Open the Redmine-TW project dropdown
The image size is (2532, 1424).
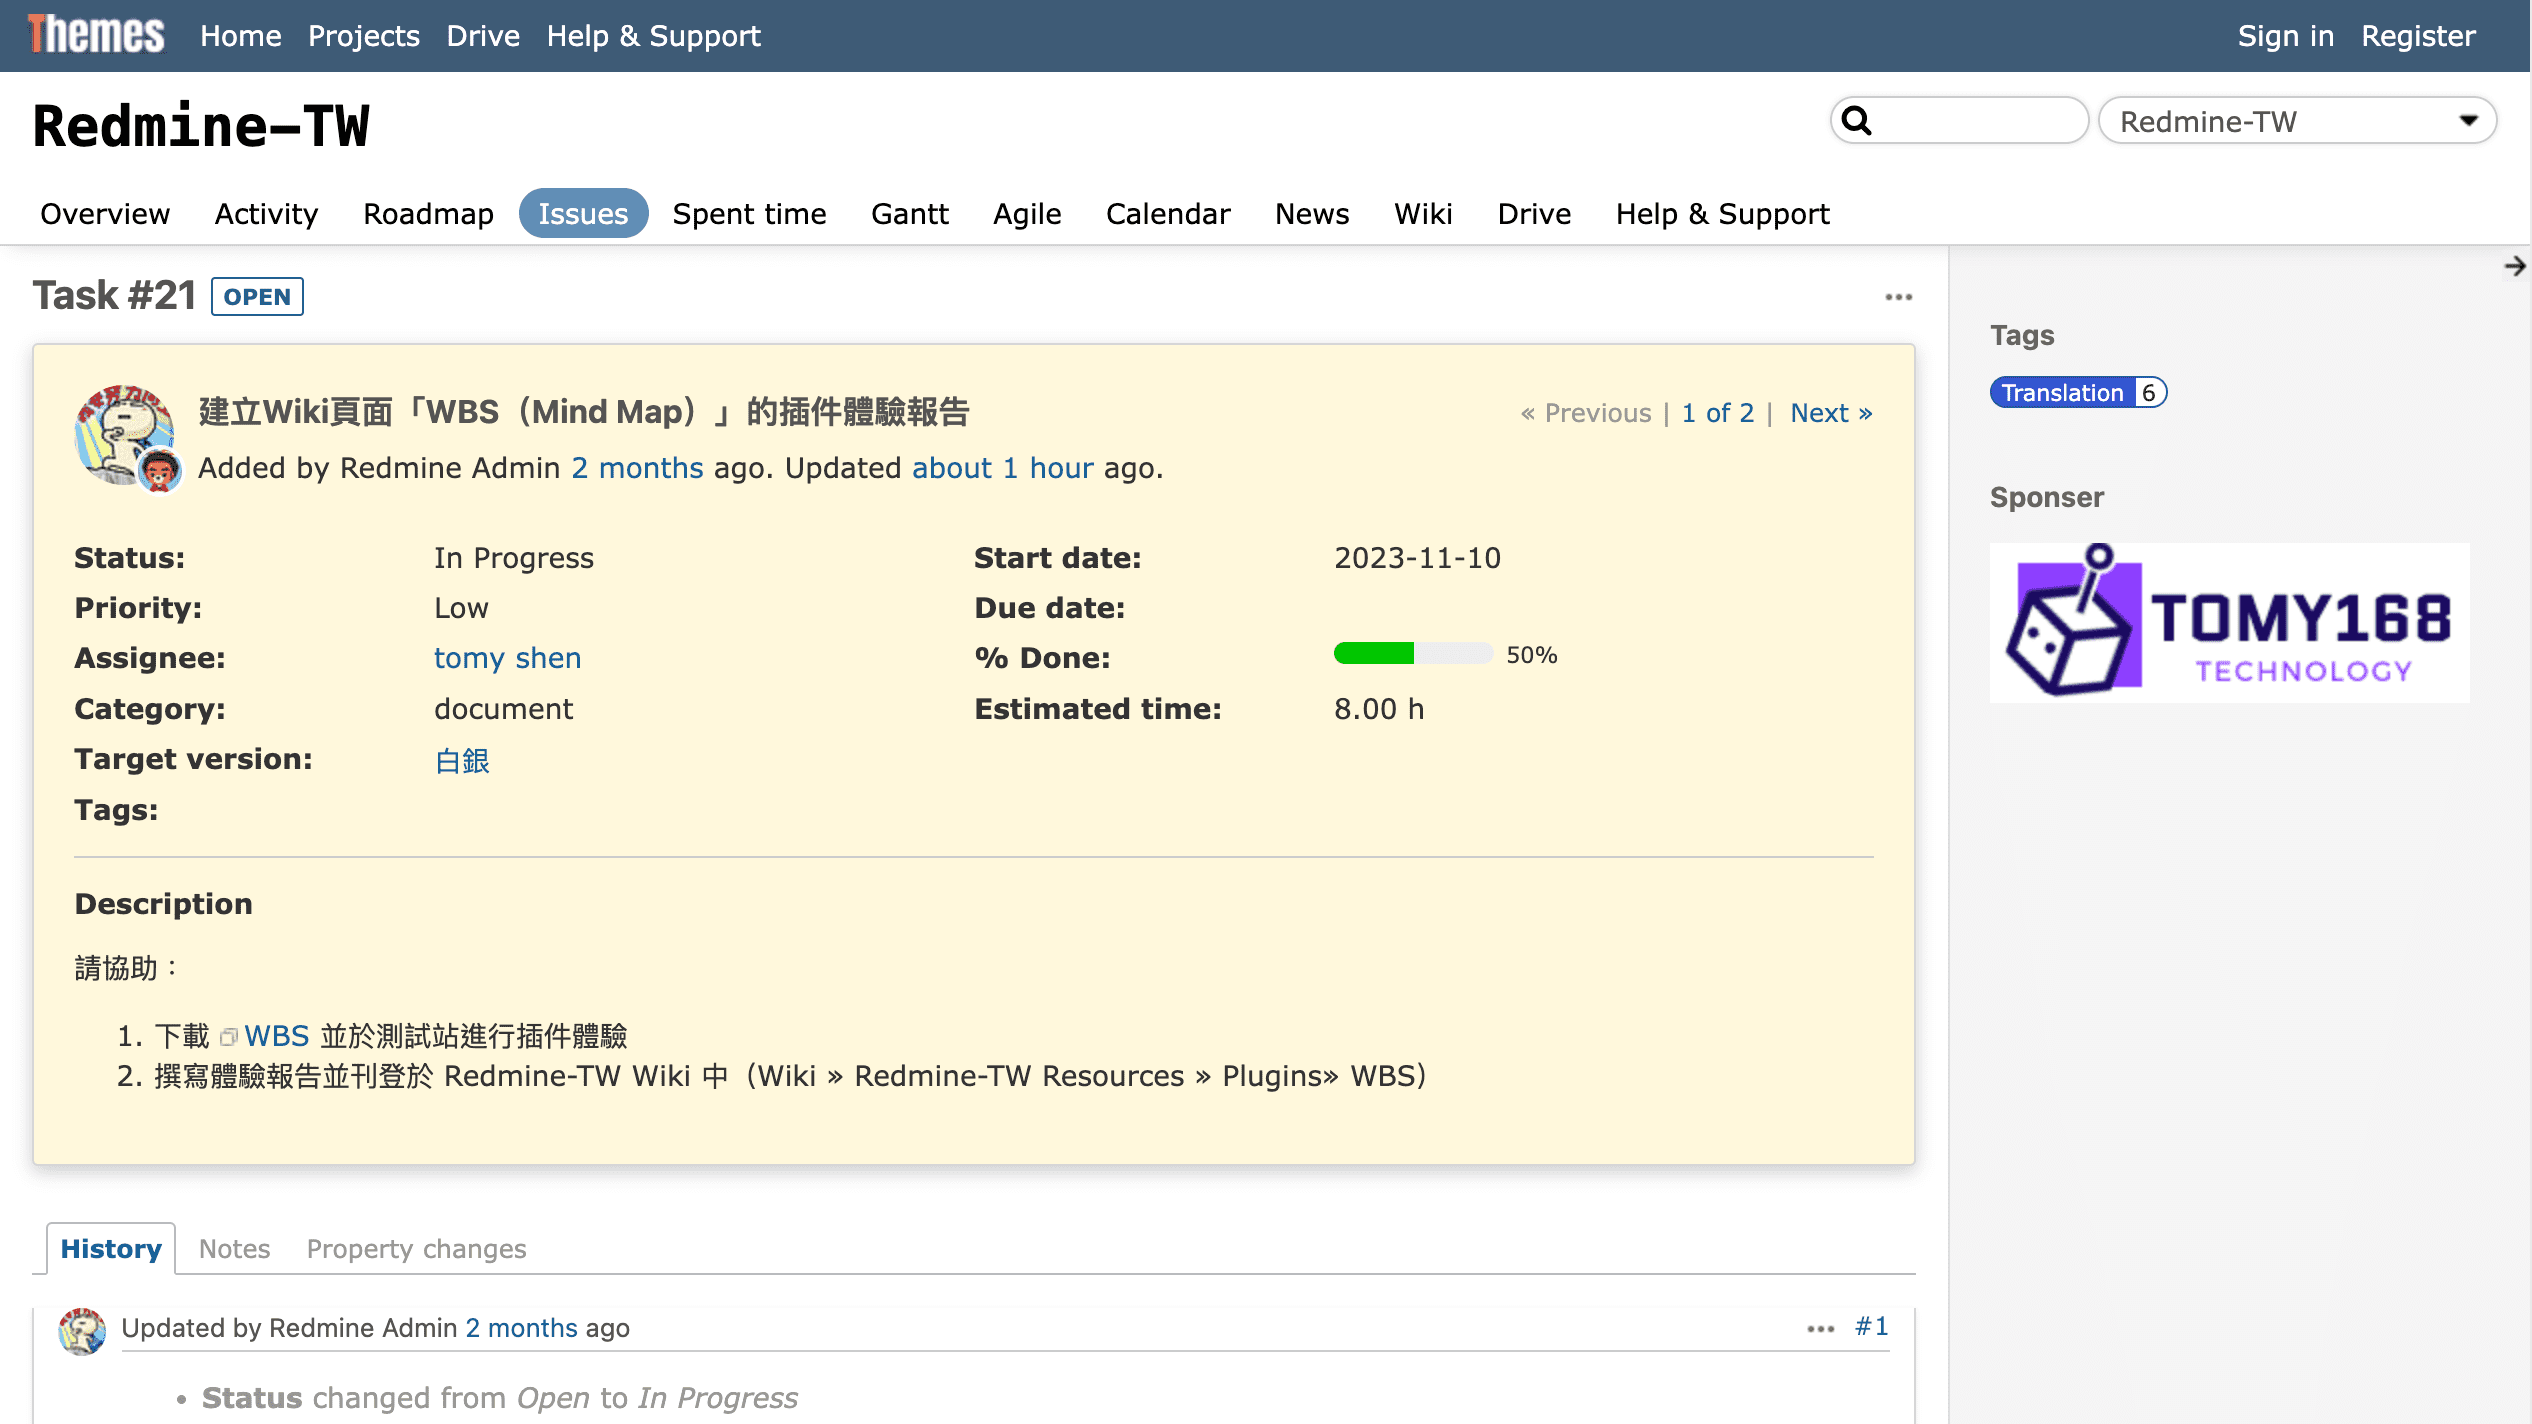pos(2296,121)
